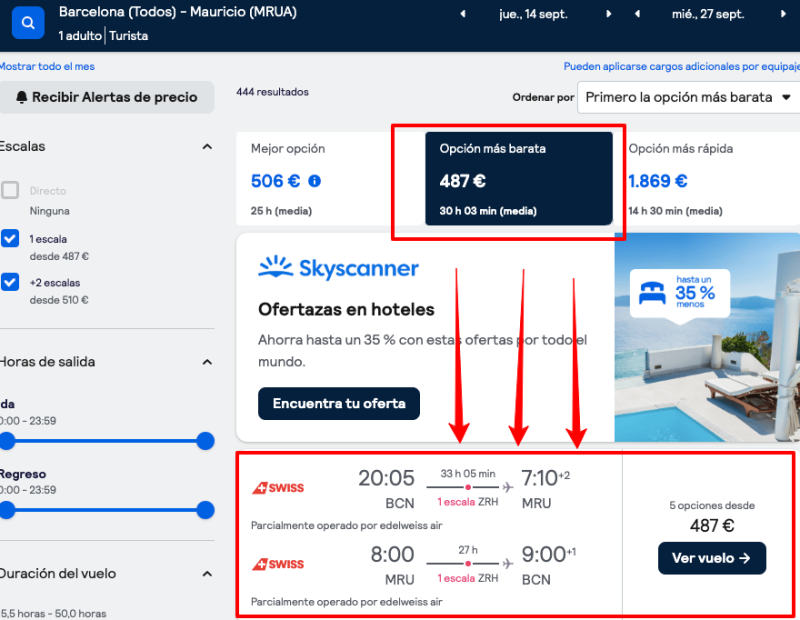Click the 1 adulto passenger text
Viewport: 800px width, 620px height.
pyautogui.click(x=80, y=36)
